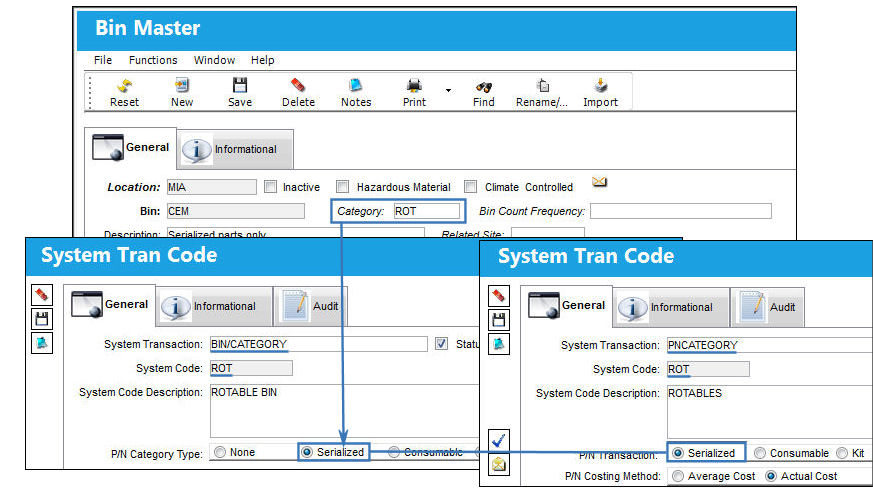Toggle the Hazardous Material checkbox
The height and width of the screenshot is (500, 873).
(x=343, y=187)
